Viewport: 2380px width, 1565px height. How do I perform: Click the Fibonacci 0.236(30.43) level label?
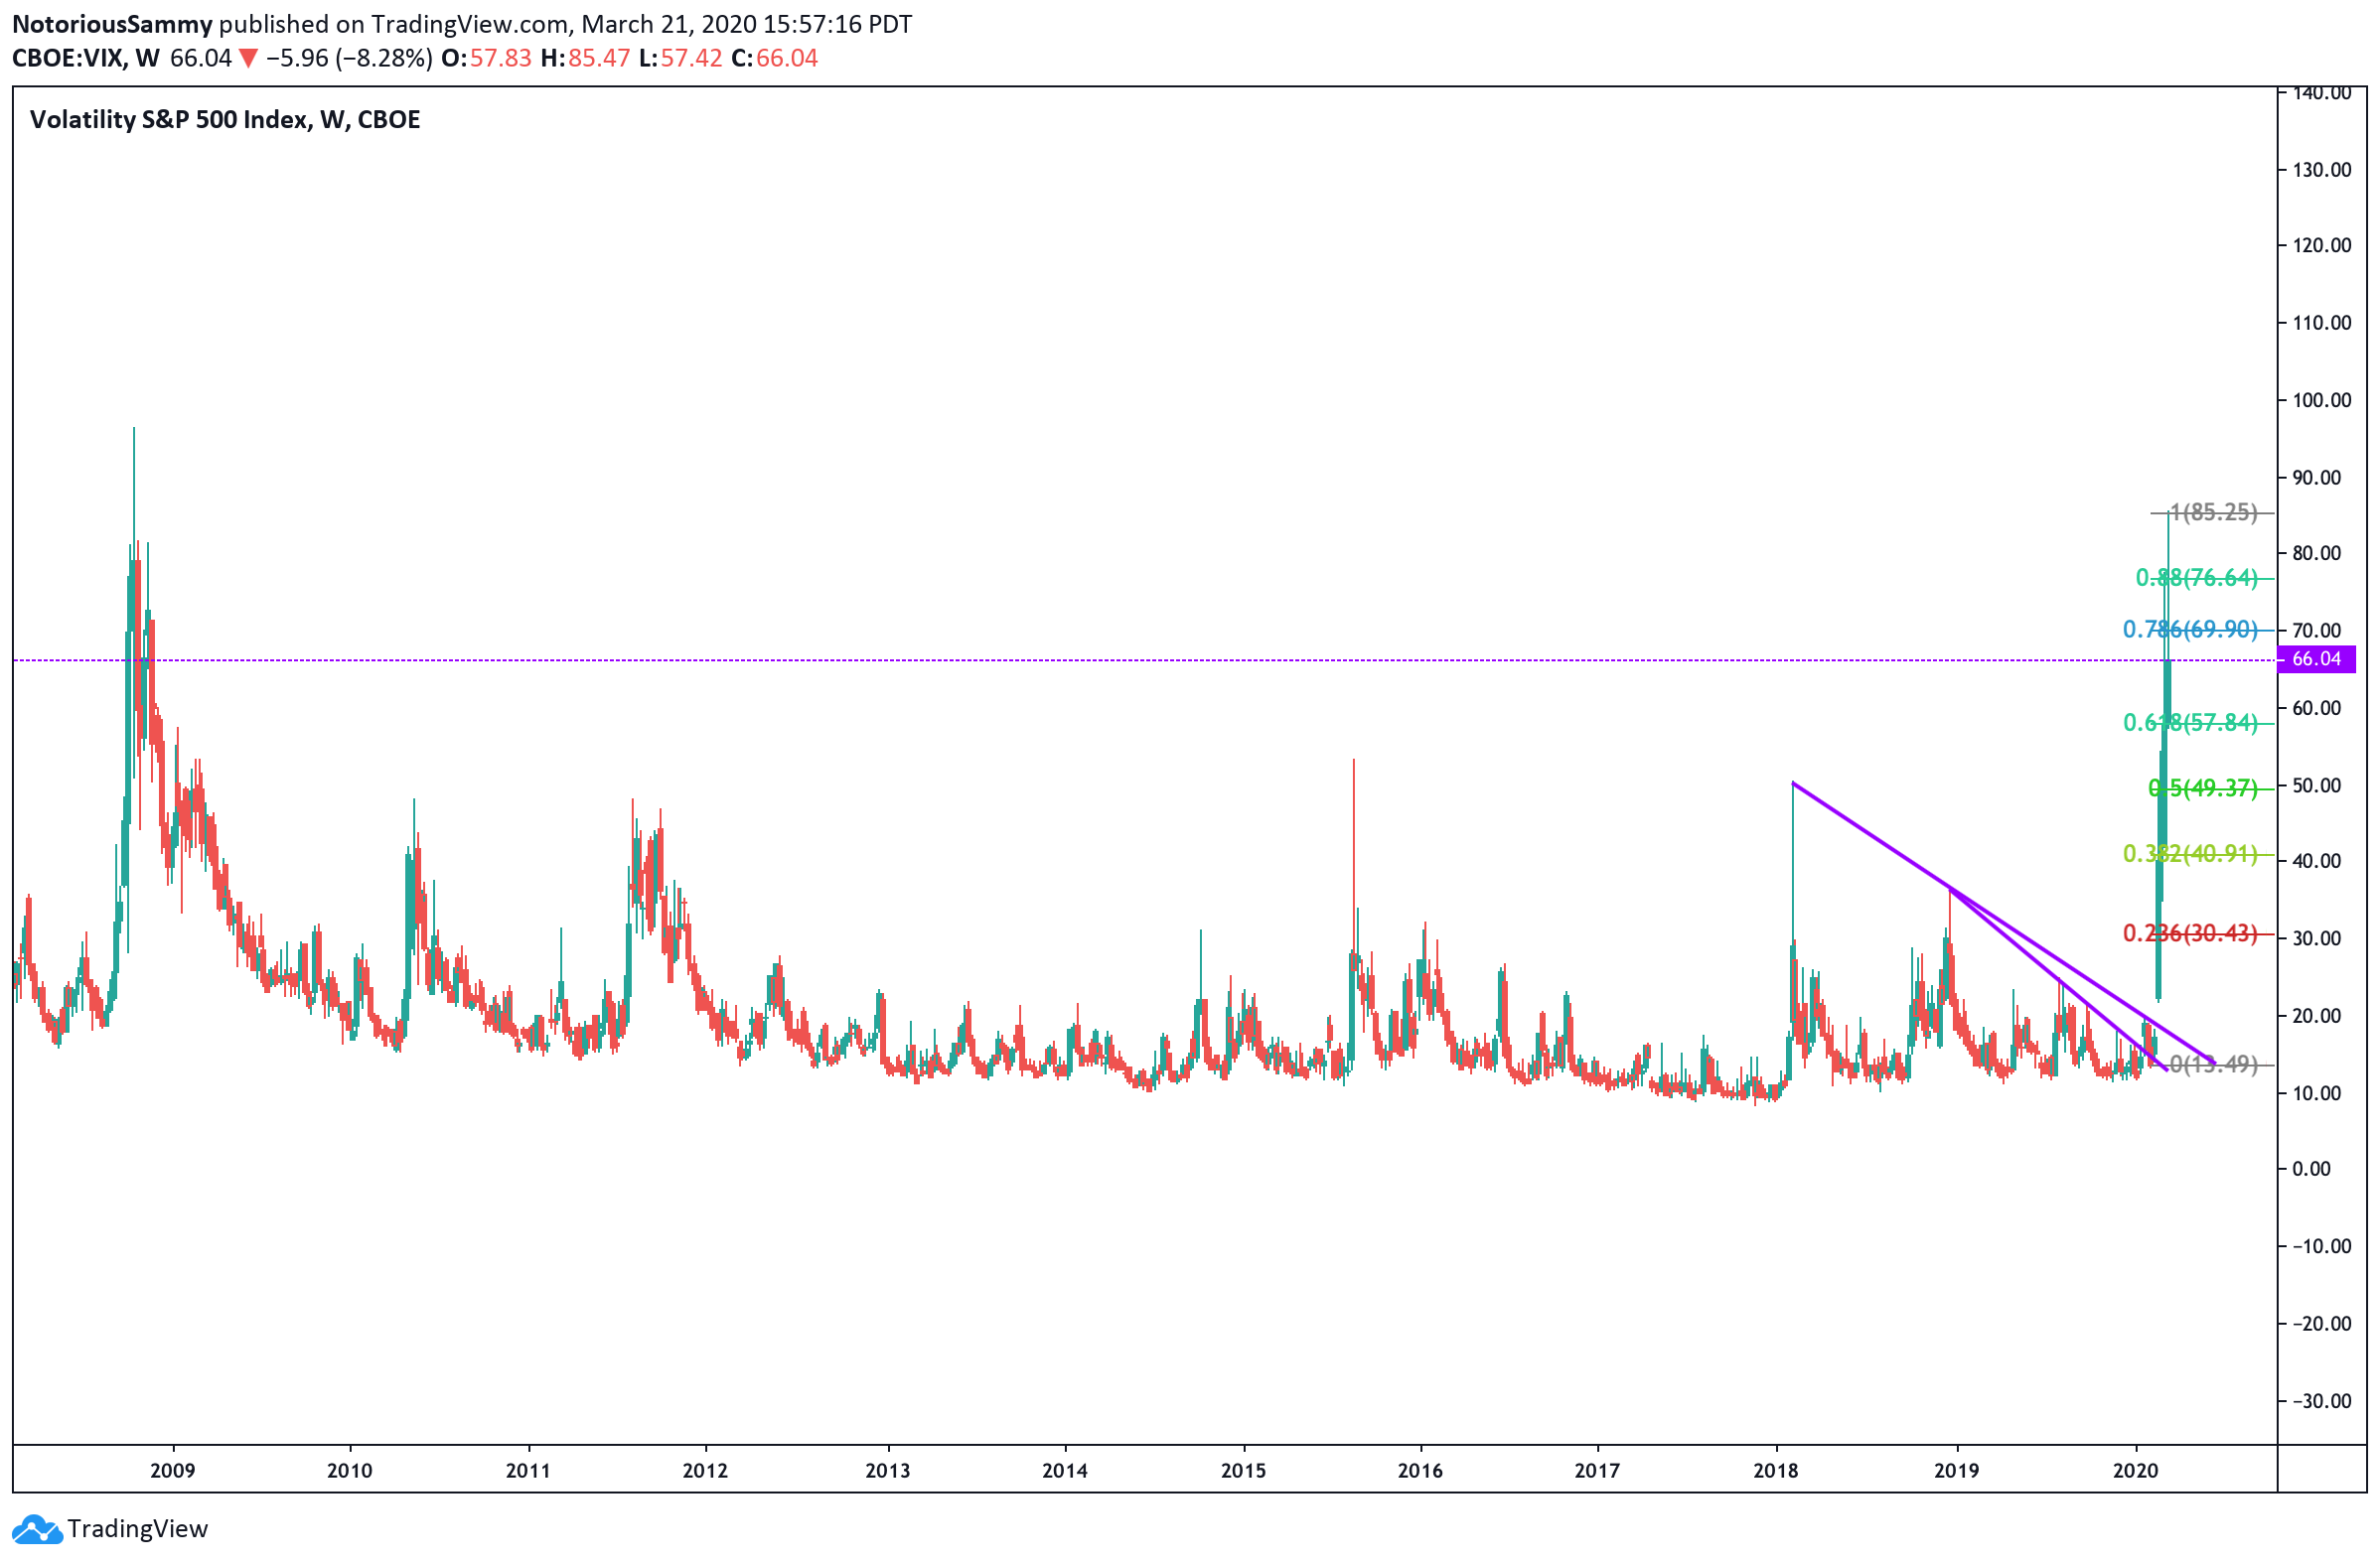pyautogui.click(x=2190, y=934)
